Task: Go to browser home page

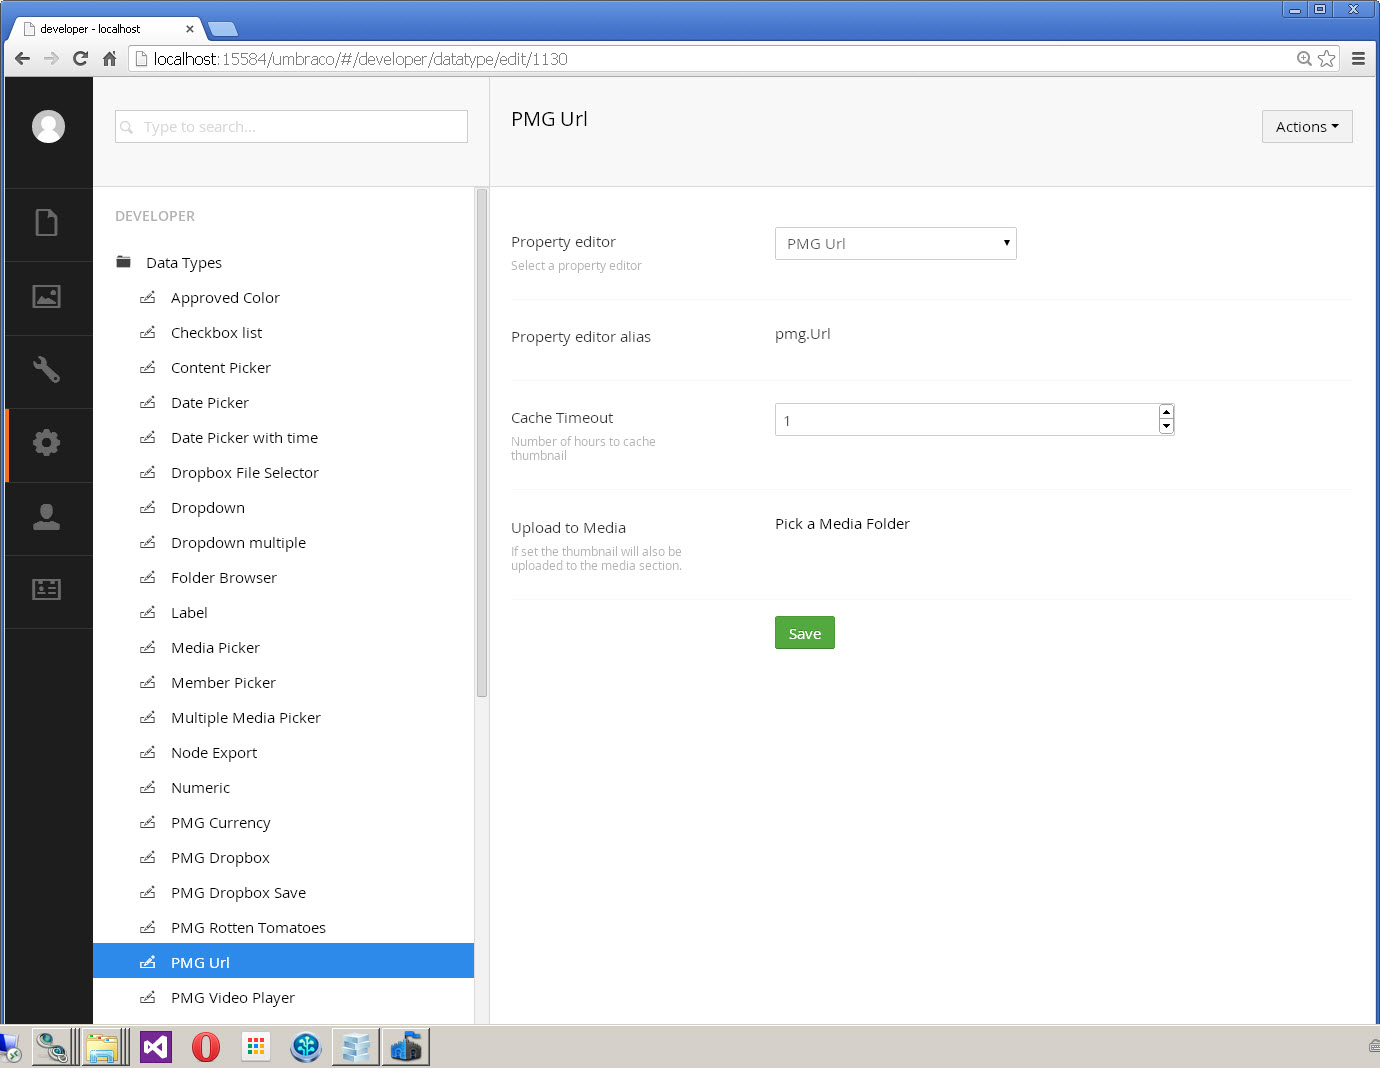Action: [x=110, y=59]
